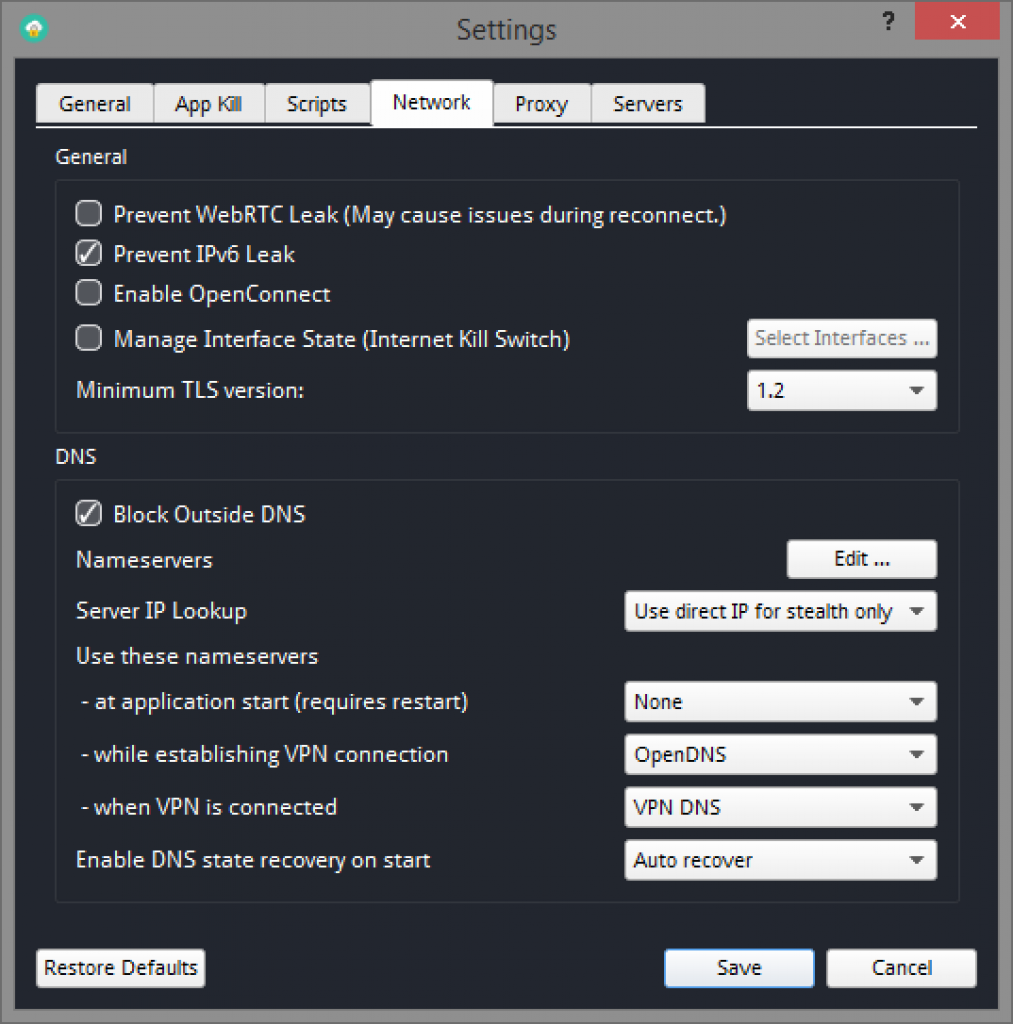Image resolution: width=1013 pixels, height=1024 pixels.
Task: Click the Settings window title
Action: pos(507,30)
